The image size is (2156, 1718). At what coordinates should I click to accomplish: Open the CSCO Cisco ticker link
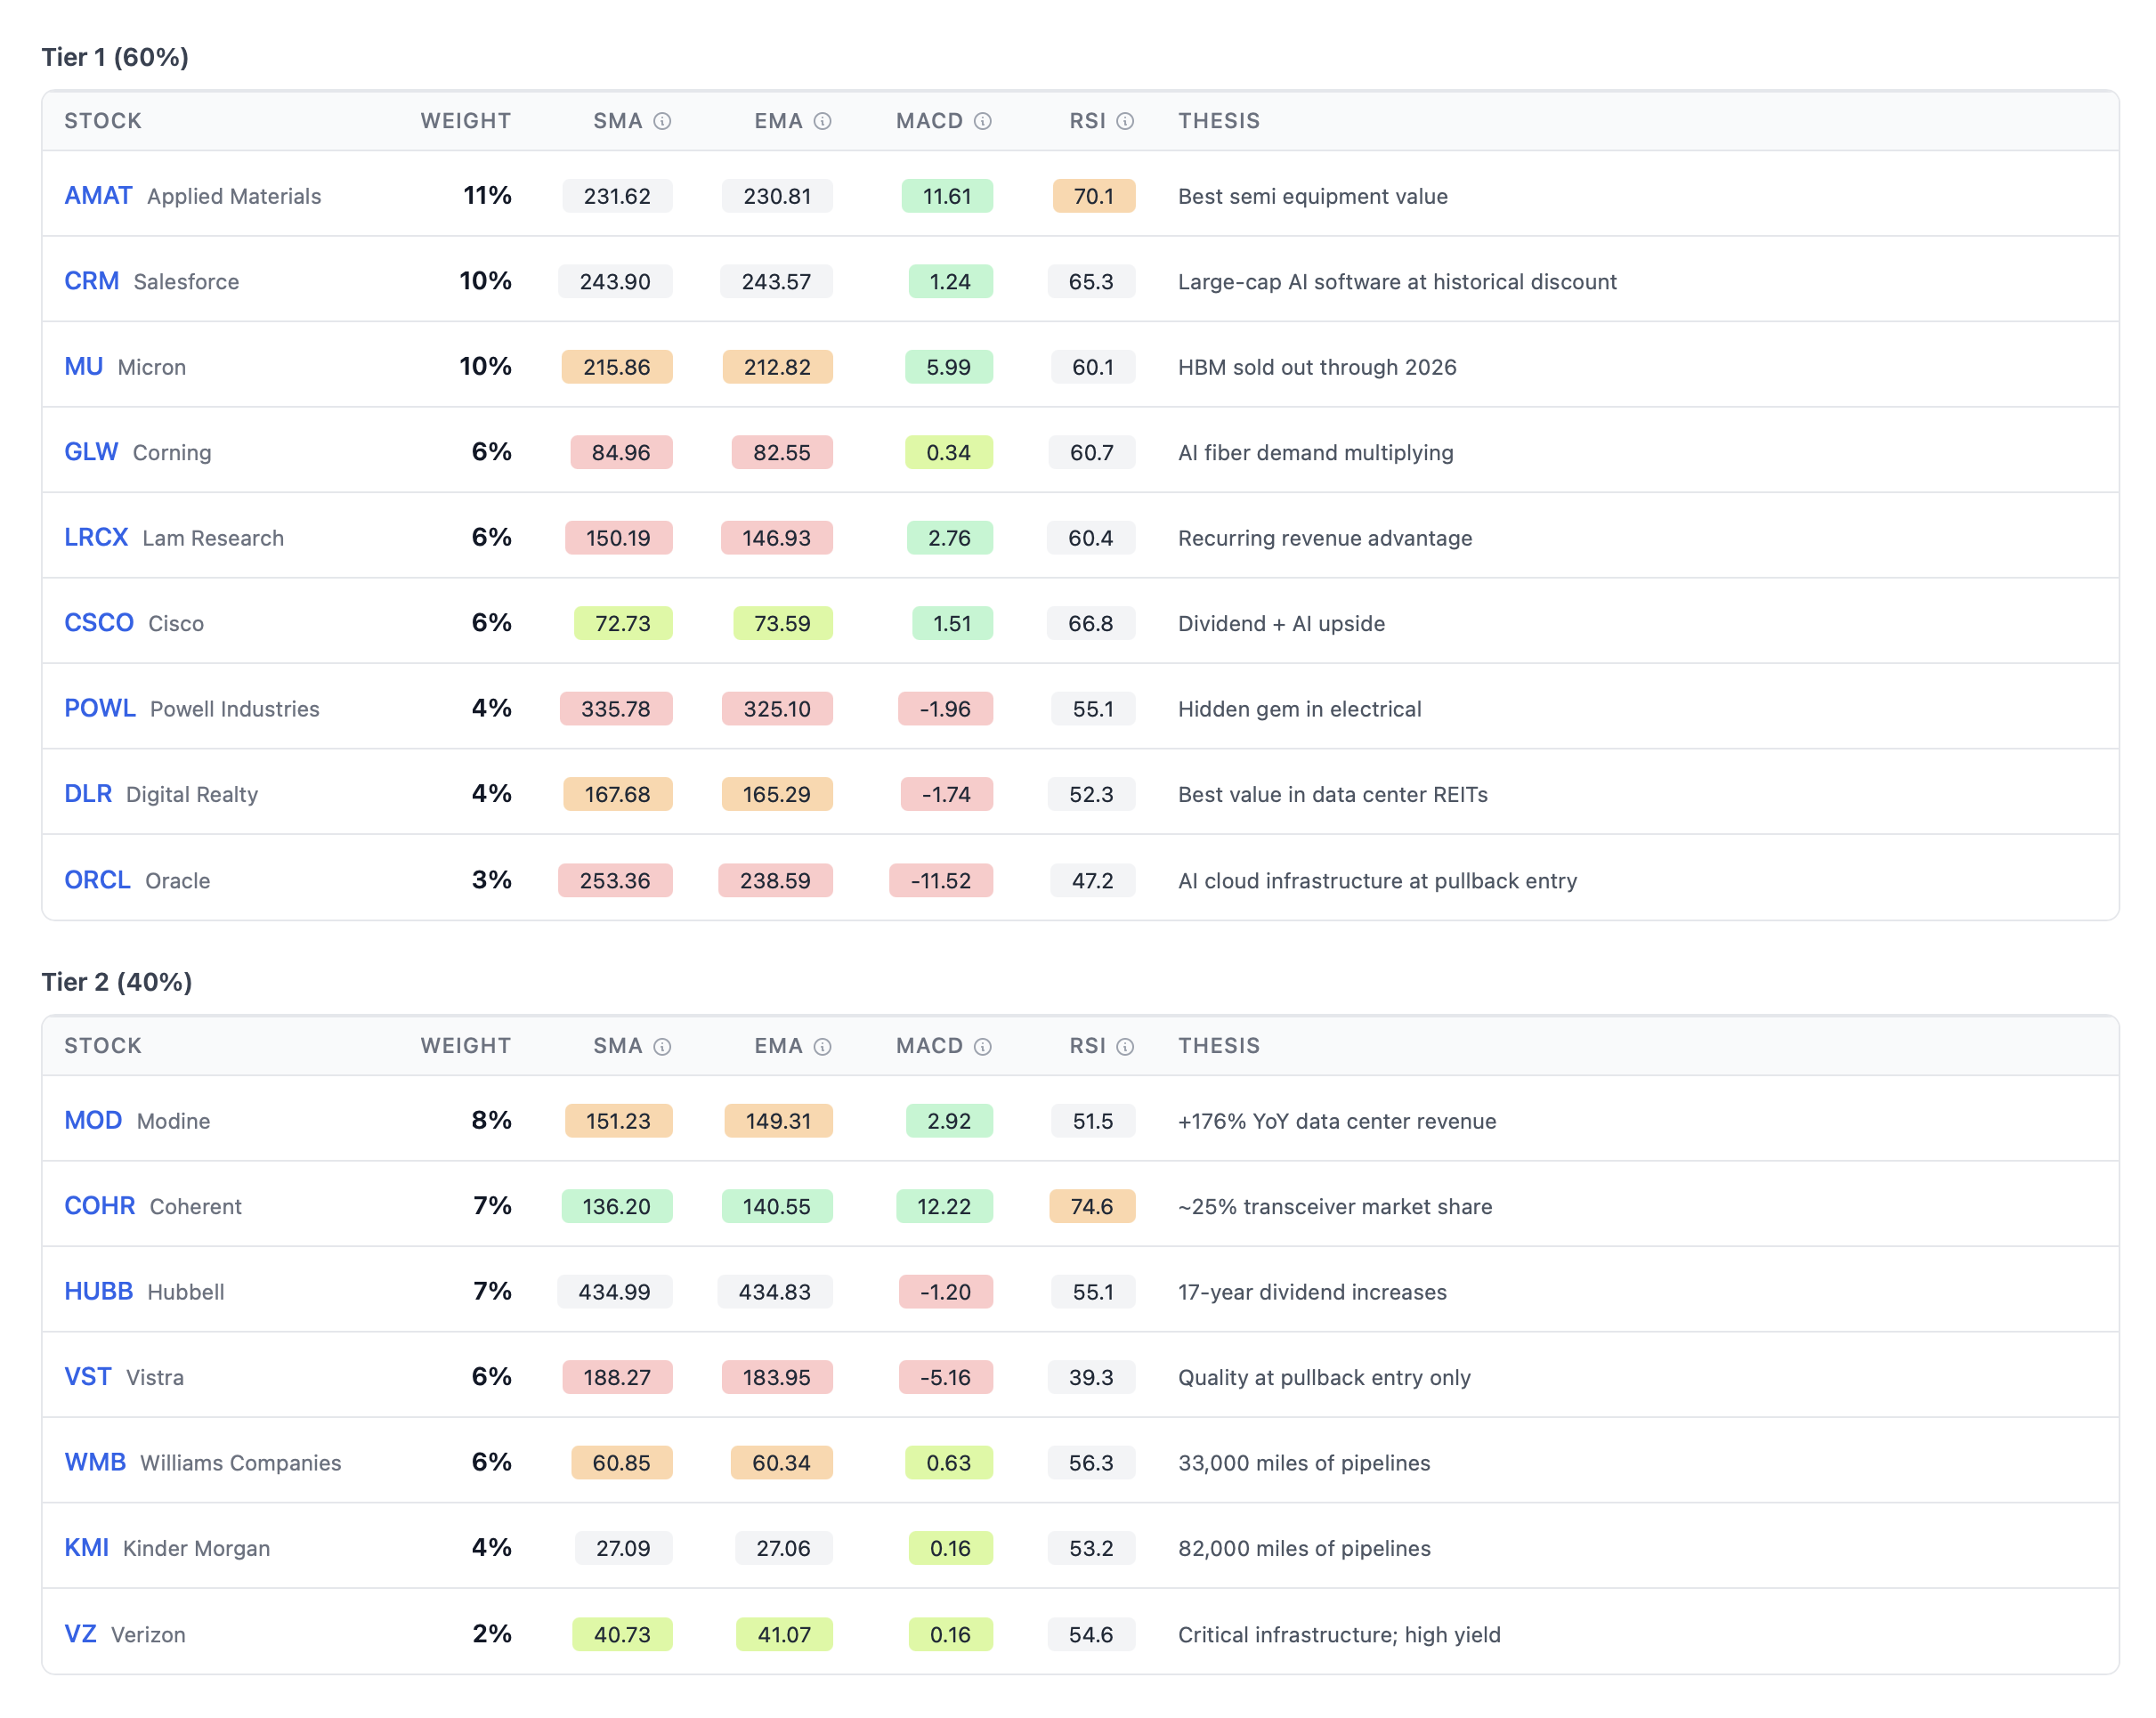click(x=99, y=622)
